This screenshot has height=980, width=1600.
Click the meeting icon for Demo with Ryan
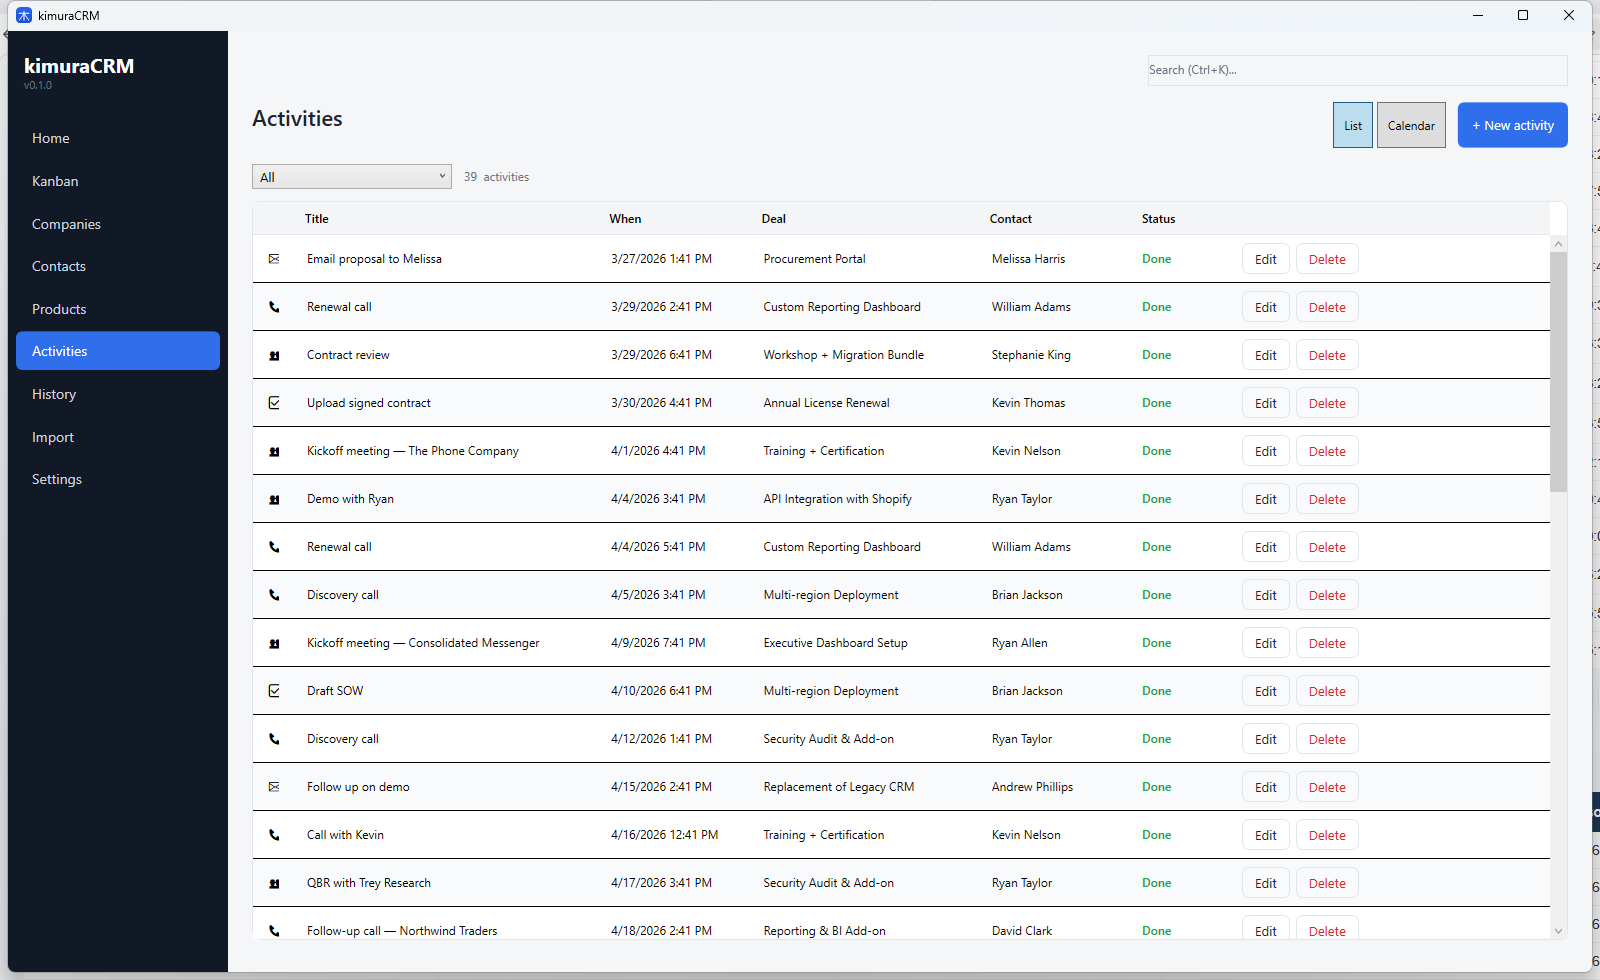tap(274, 499)
